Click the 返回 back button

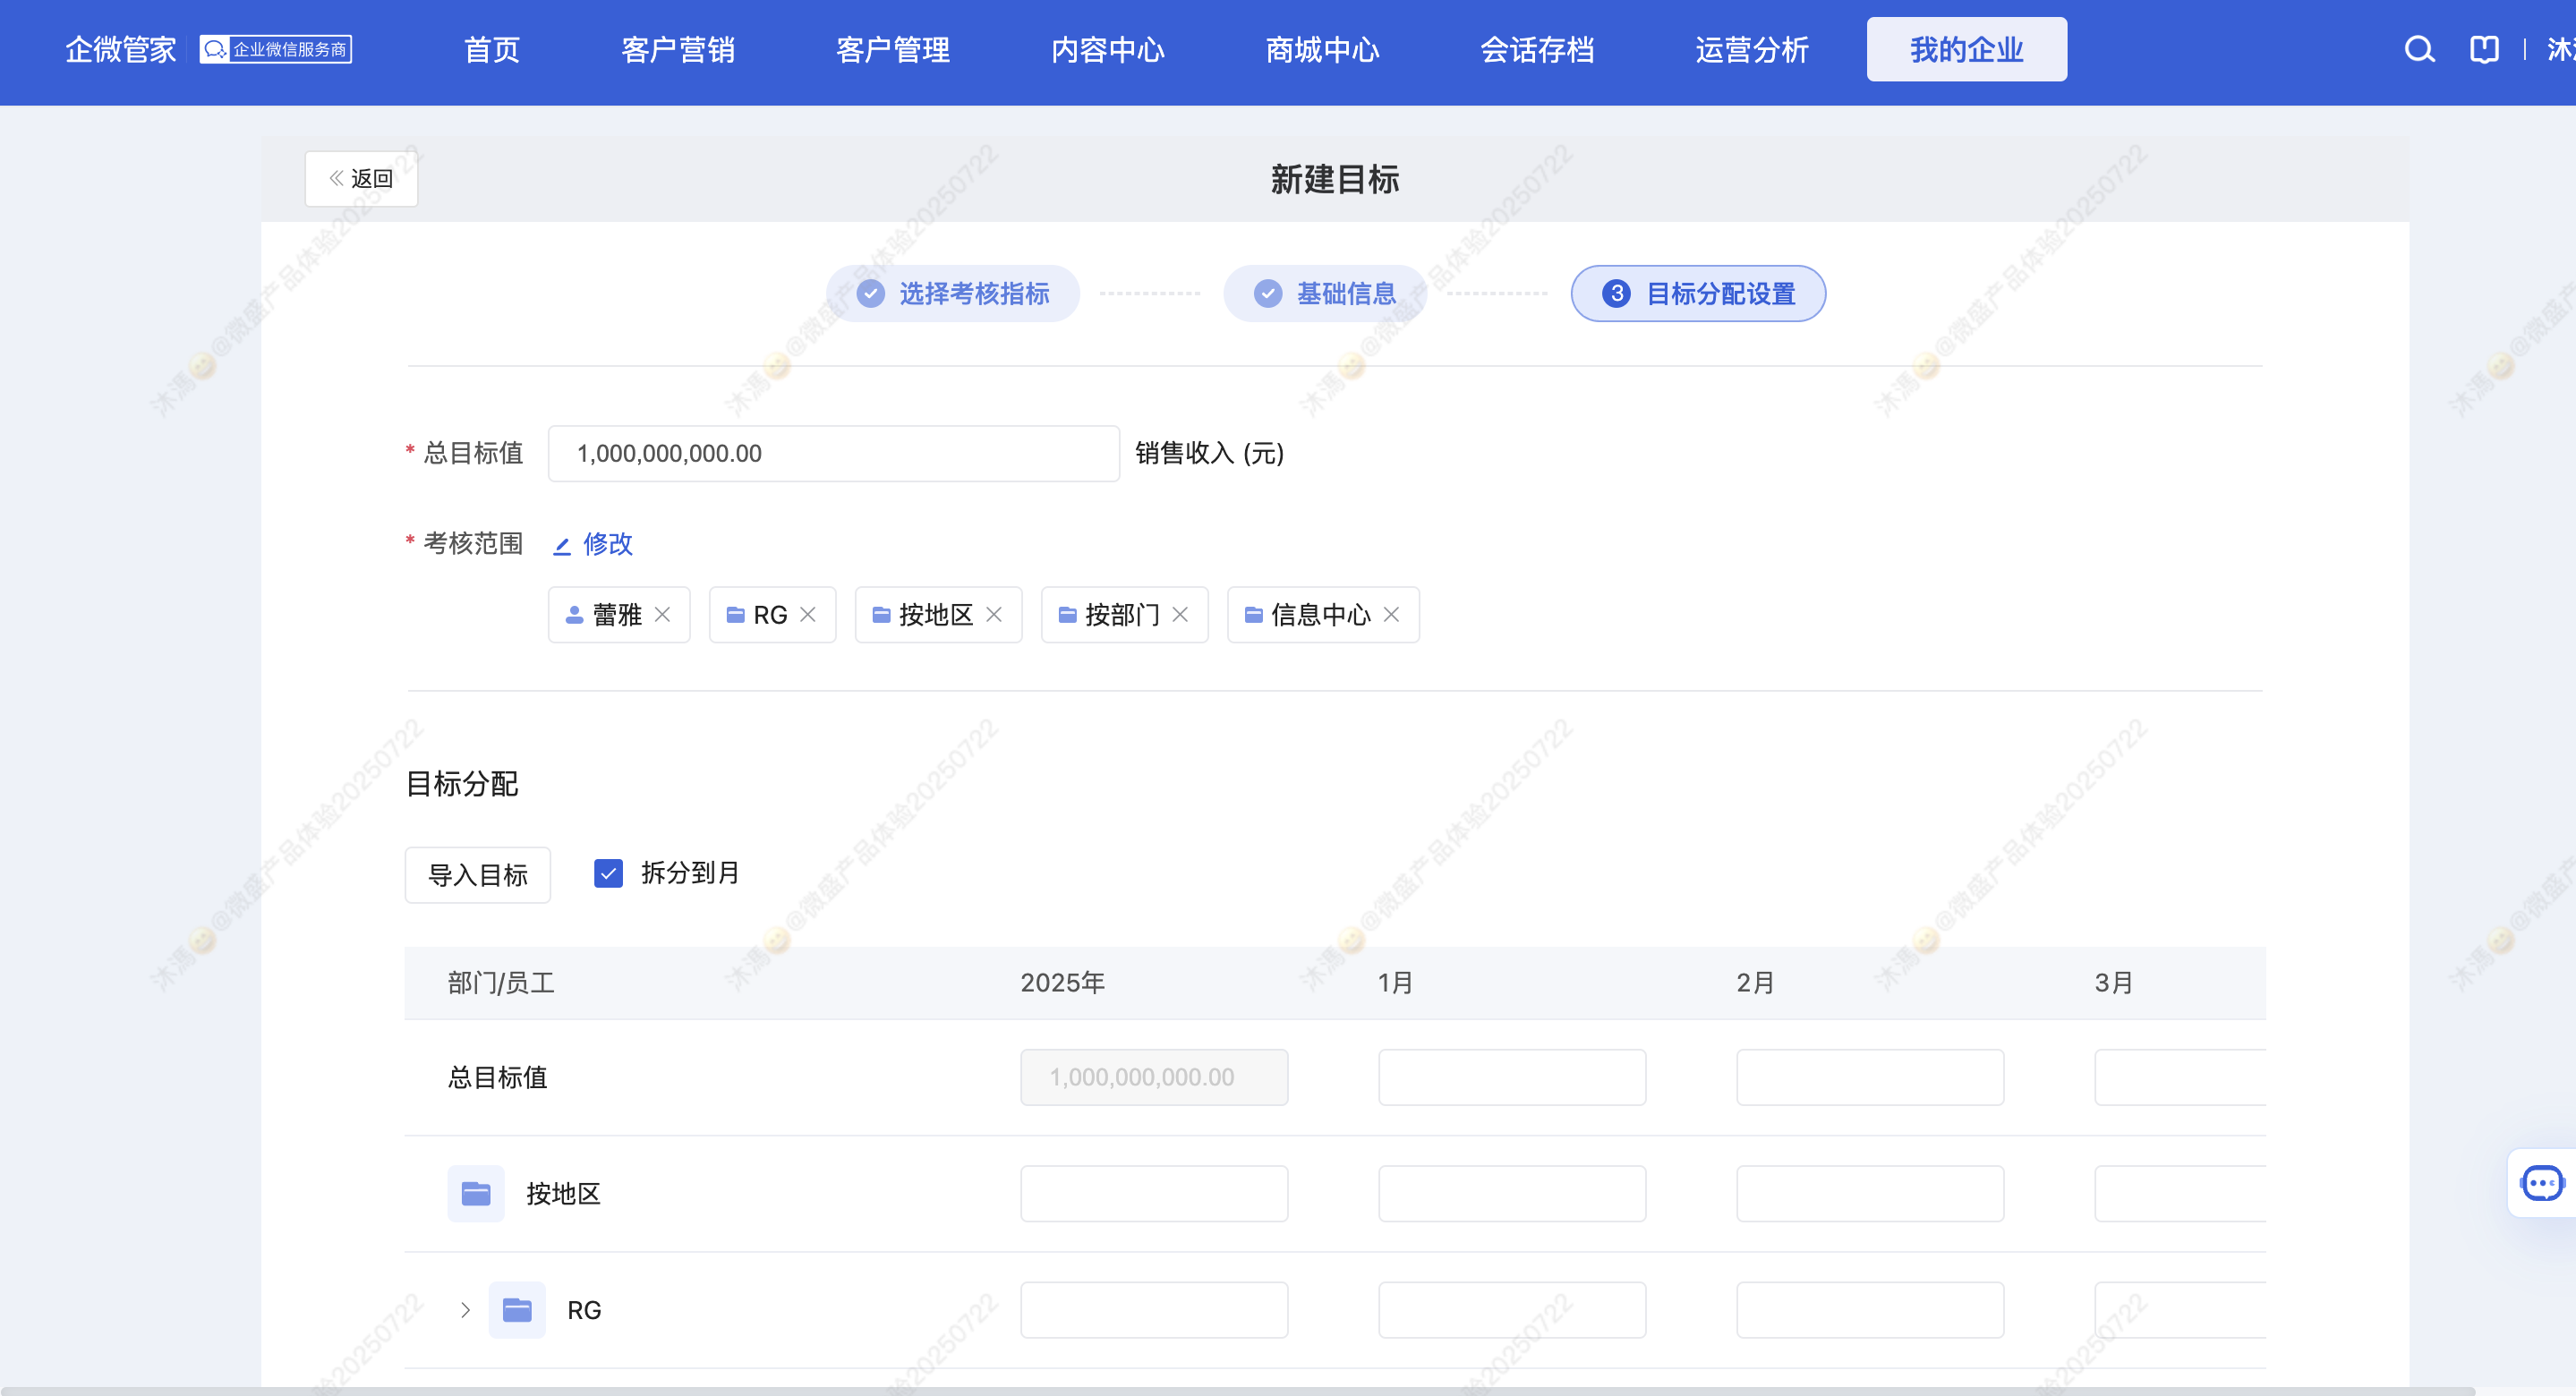[x=361, y=179]
